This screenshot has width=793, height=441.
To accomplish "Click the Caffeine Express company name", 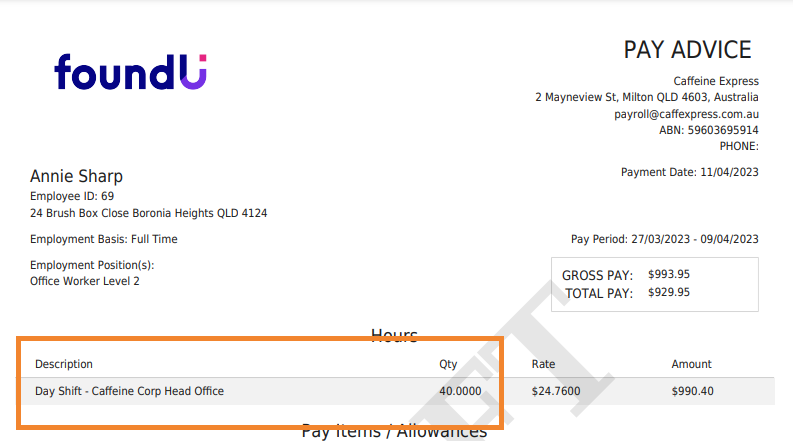I will click(715, 81).
